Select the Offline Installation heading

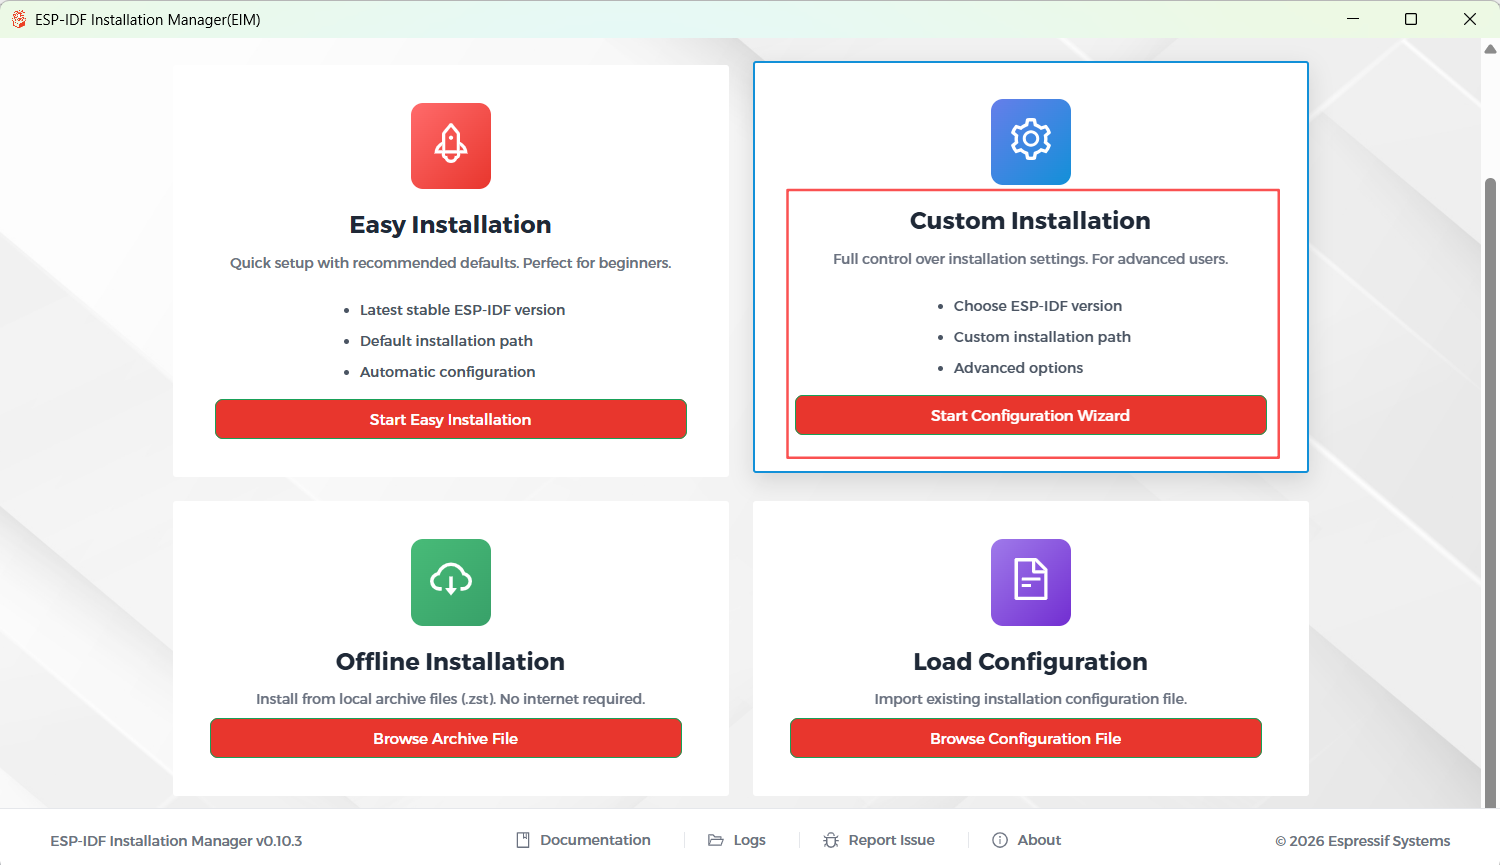pyautogui.click(x=451, y=662)
